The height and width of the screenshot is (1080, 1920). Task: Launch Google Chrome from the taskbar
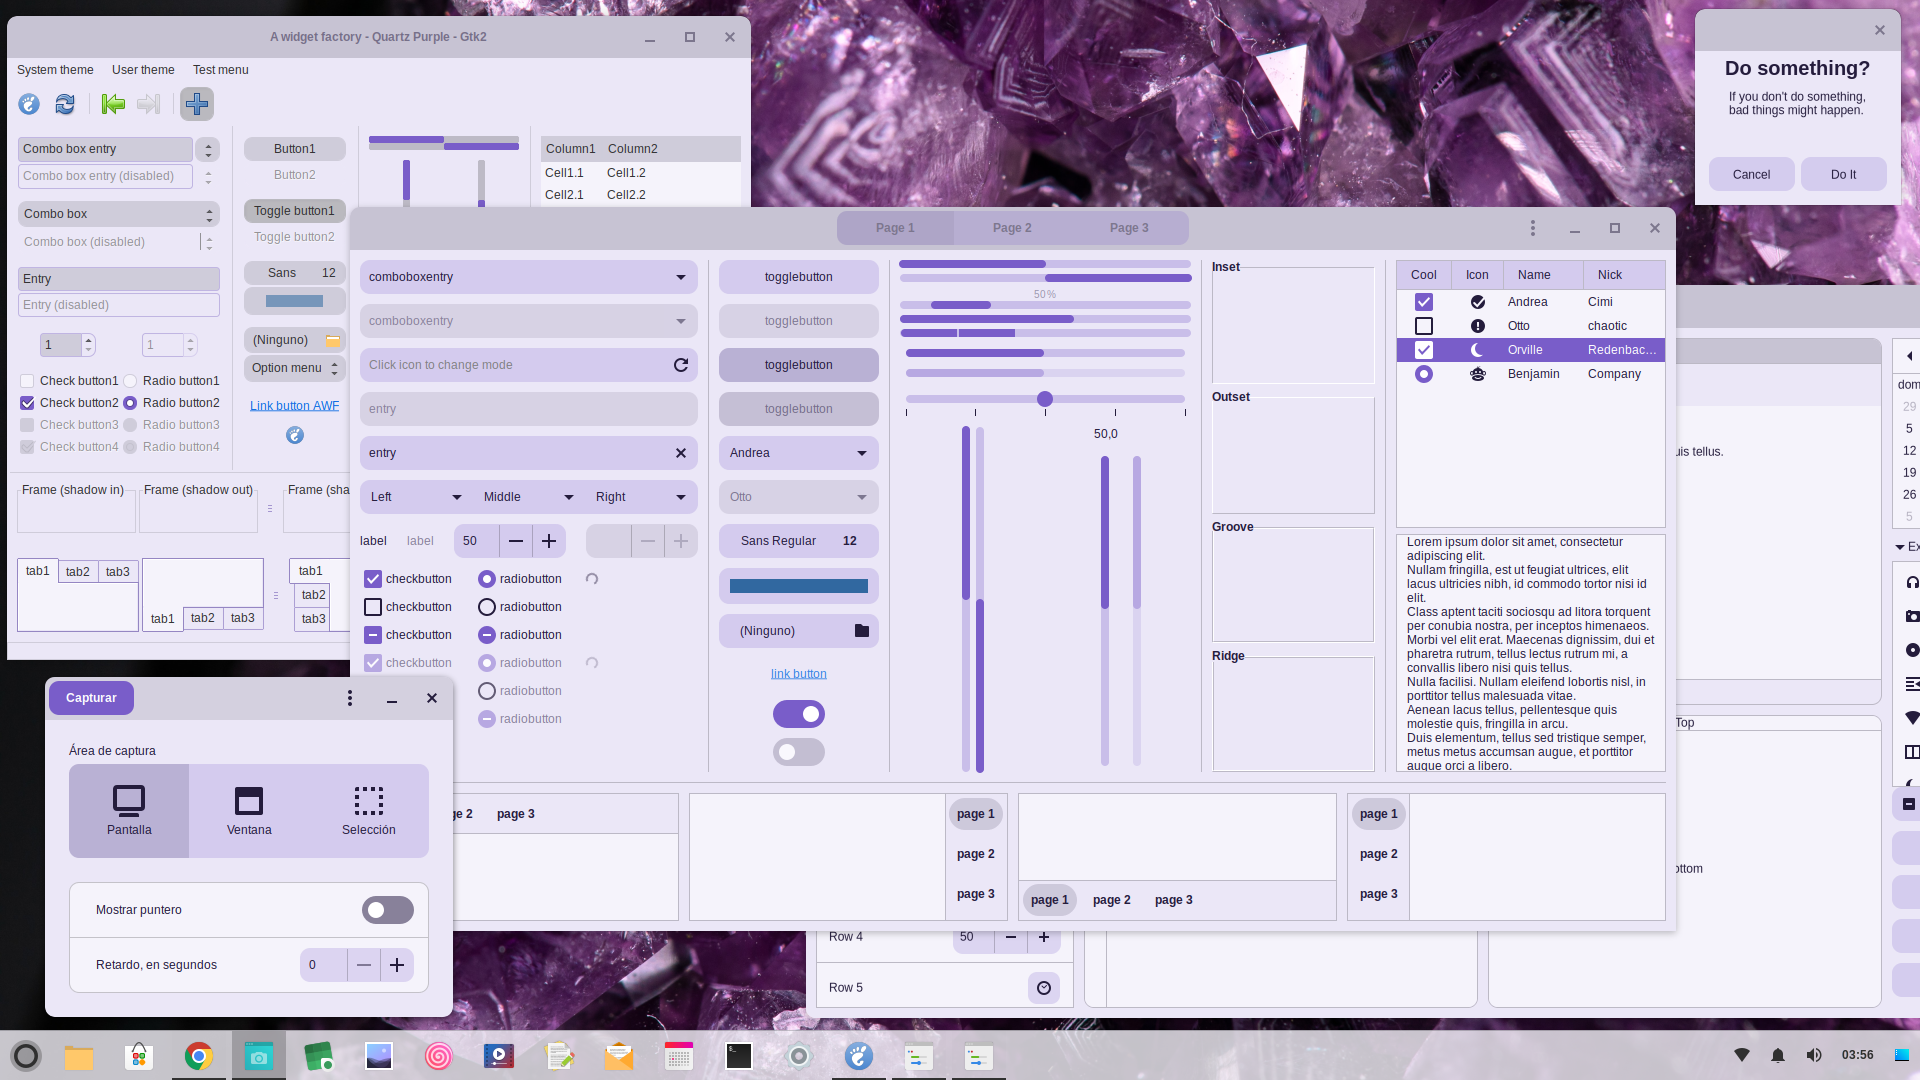pyautogui.click(x=199, y=1056)
